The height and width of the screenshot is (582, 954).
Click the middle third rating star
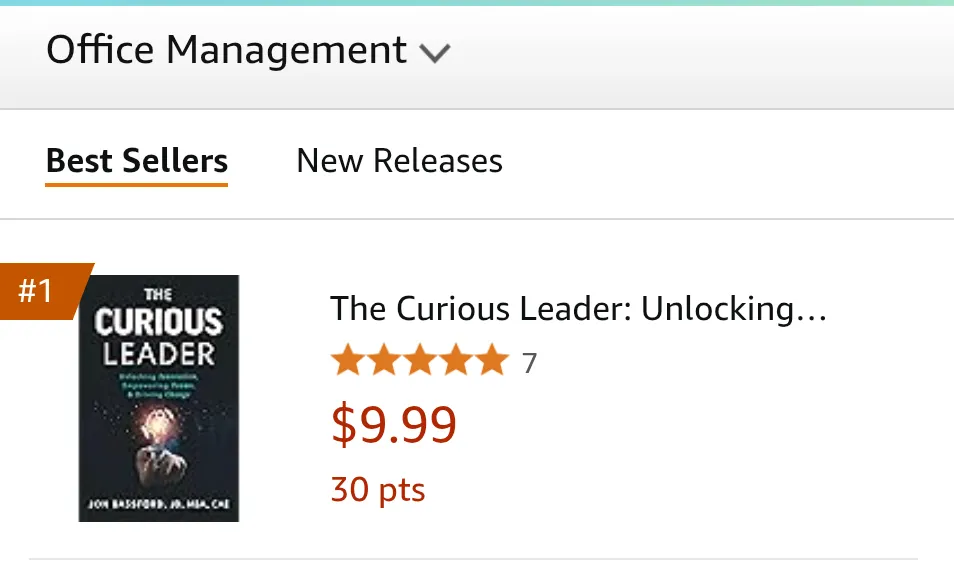coord(420,360)
